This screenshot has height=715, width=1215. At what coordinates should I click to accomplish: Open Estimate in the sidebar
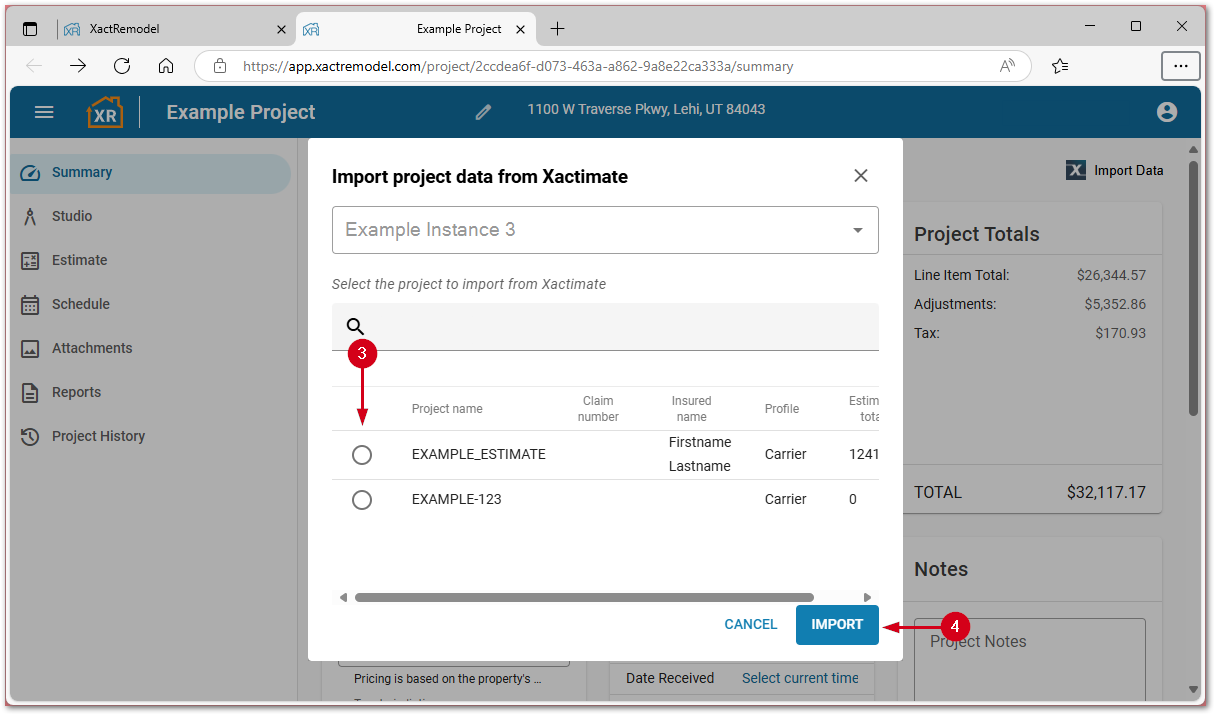click(150, 260)
